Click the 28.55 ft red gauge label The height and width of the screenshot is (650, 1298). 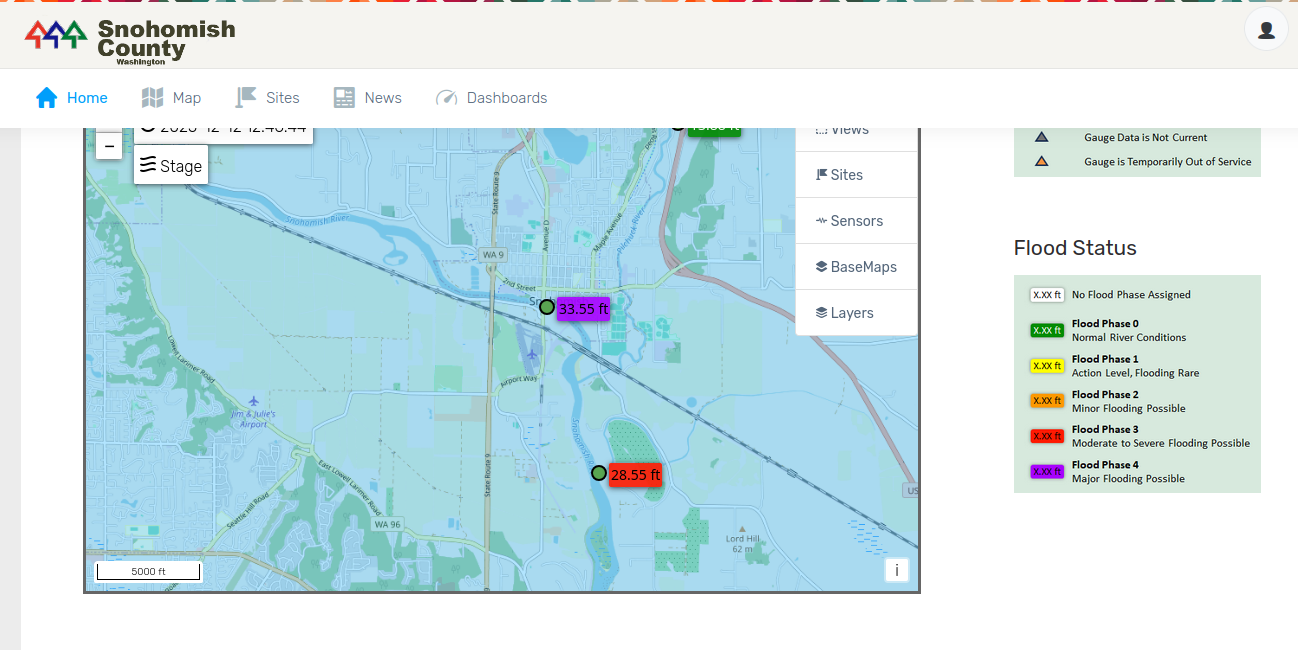[635, 475]
